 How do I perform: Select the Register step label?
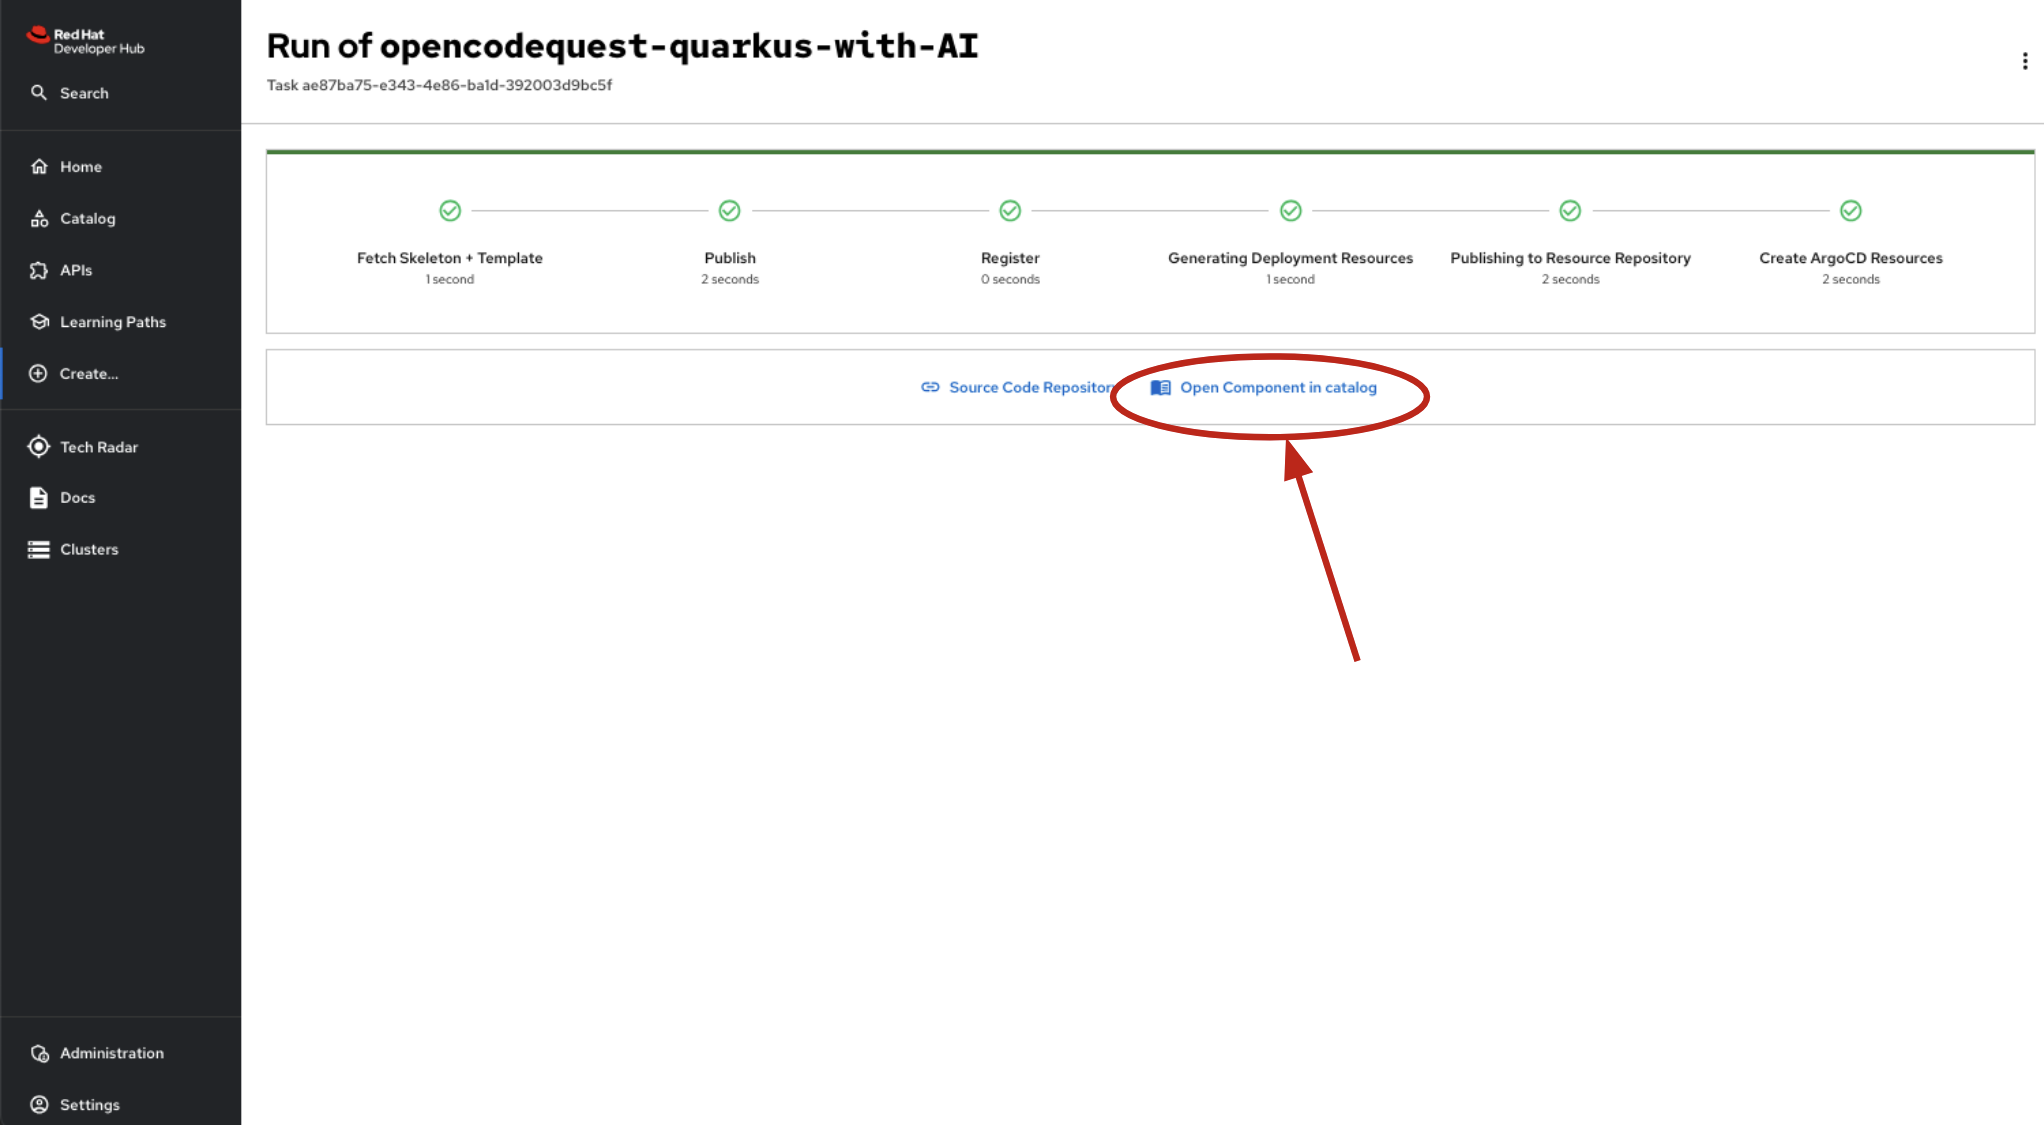[1010, 258]
